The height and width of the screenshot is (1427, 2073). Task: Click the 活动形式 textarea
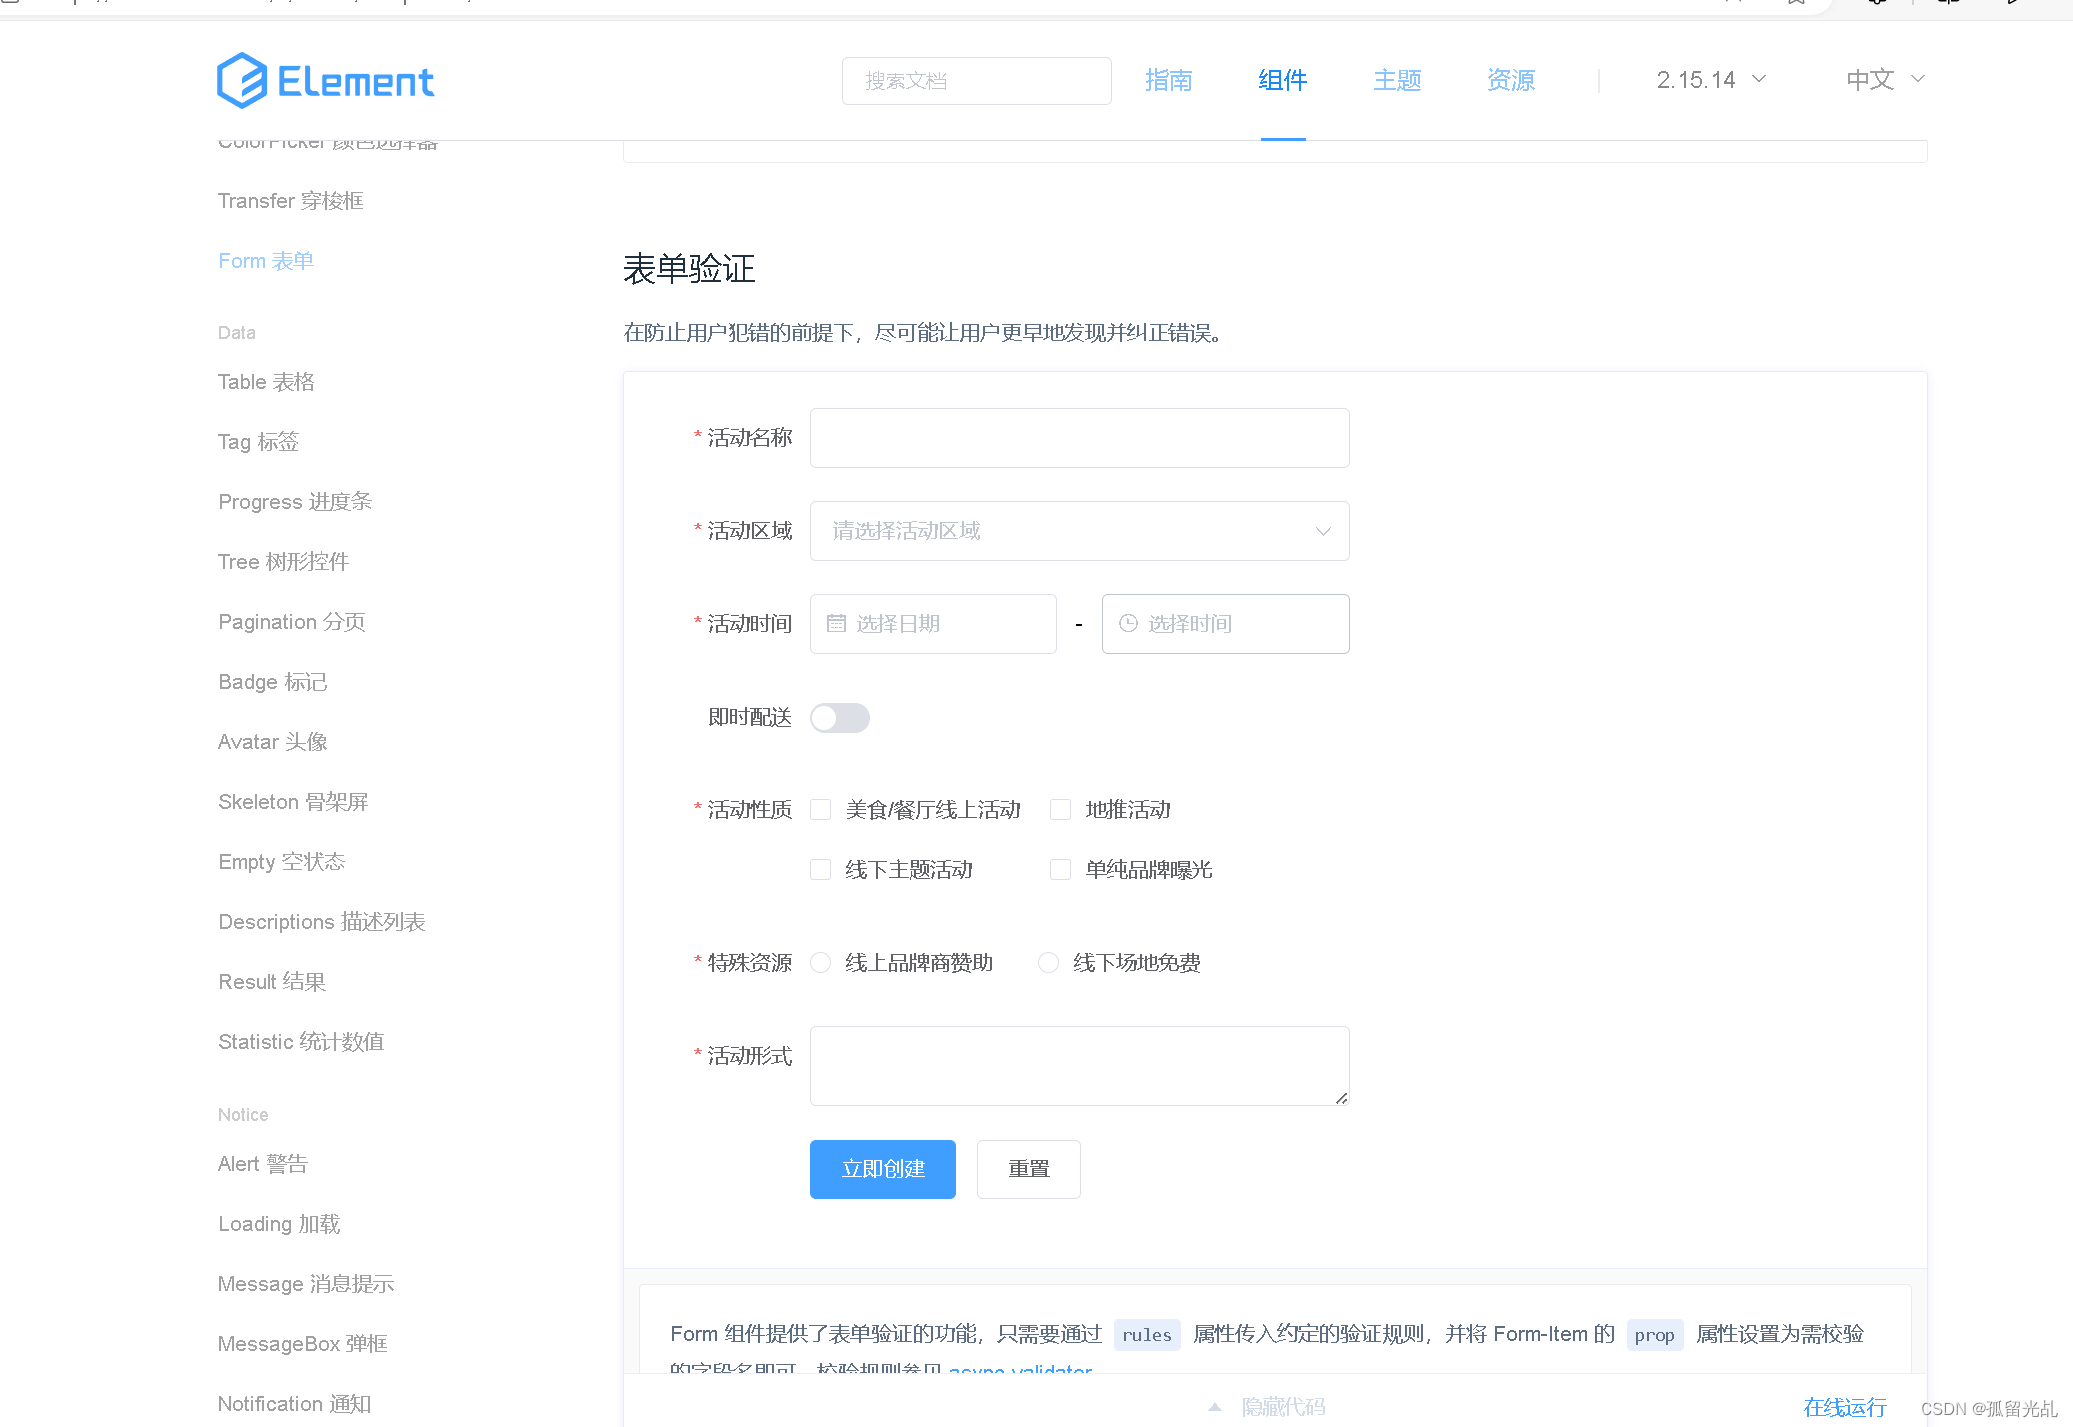point(1080,1066)
